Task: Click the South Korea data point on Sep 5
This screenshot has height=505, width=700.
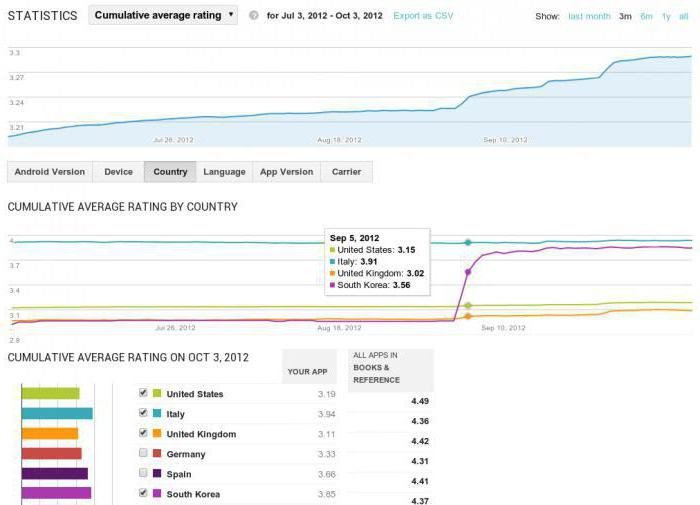Action: point(467,271)
